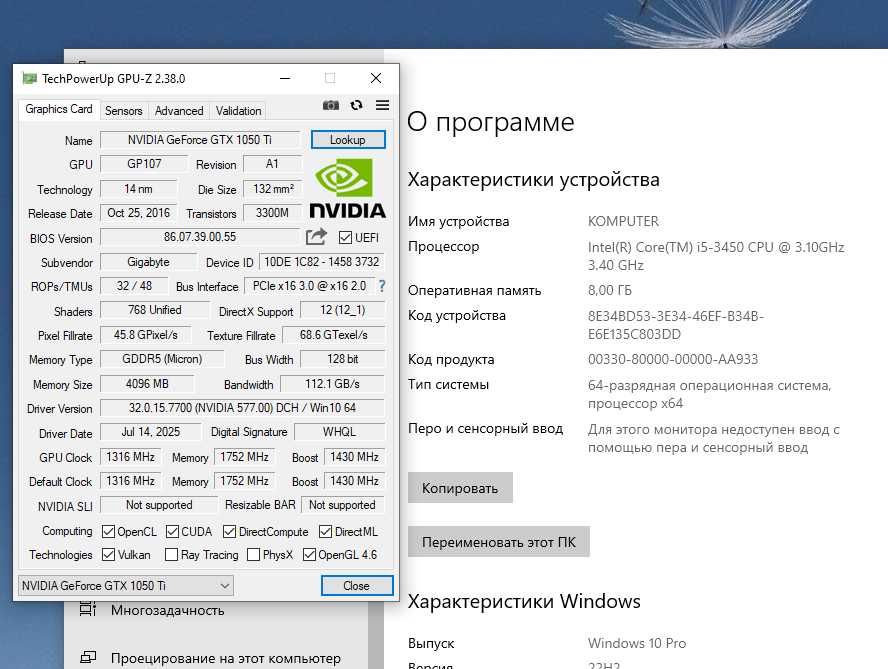
Task: Click the Lookup button
Action: (x=348, y=139)
